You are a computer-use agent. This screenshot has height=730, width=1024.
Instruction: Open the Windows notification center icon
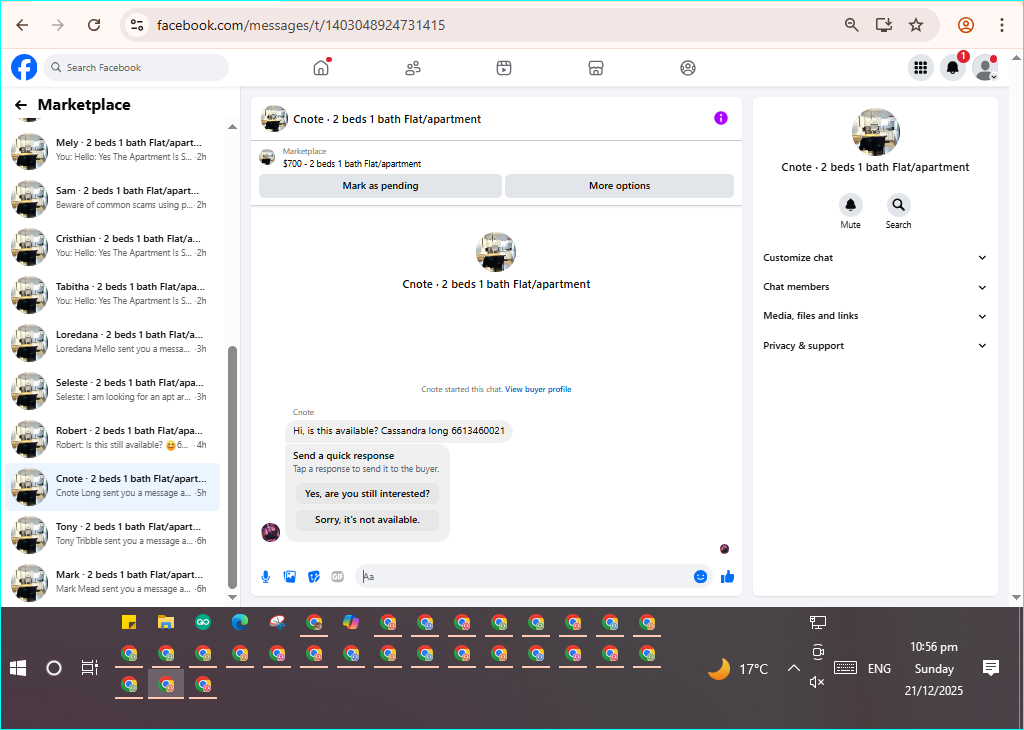pos(991,667)
